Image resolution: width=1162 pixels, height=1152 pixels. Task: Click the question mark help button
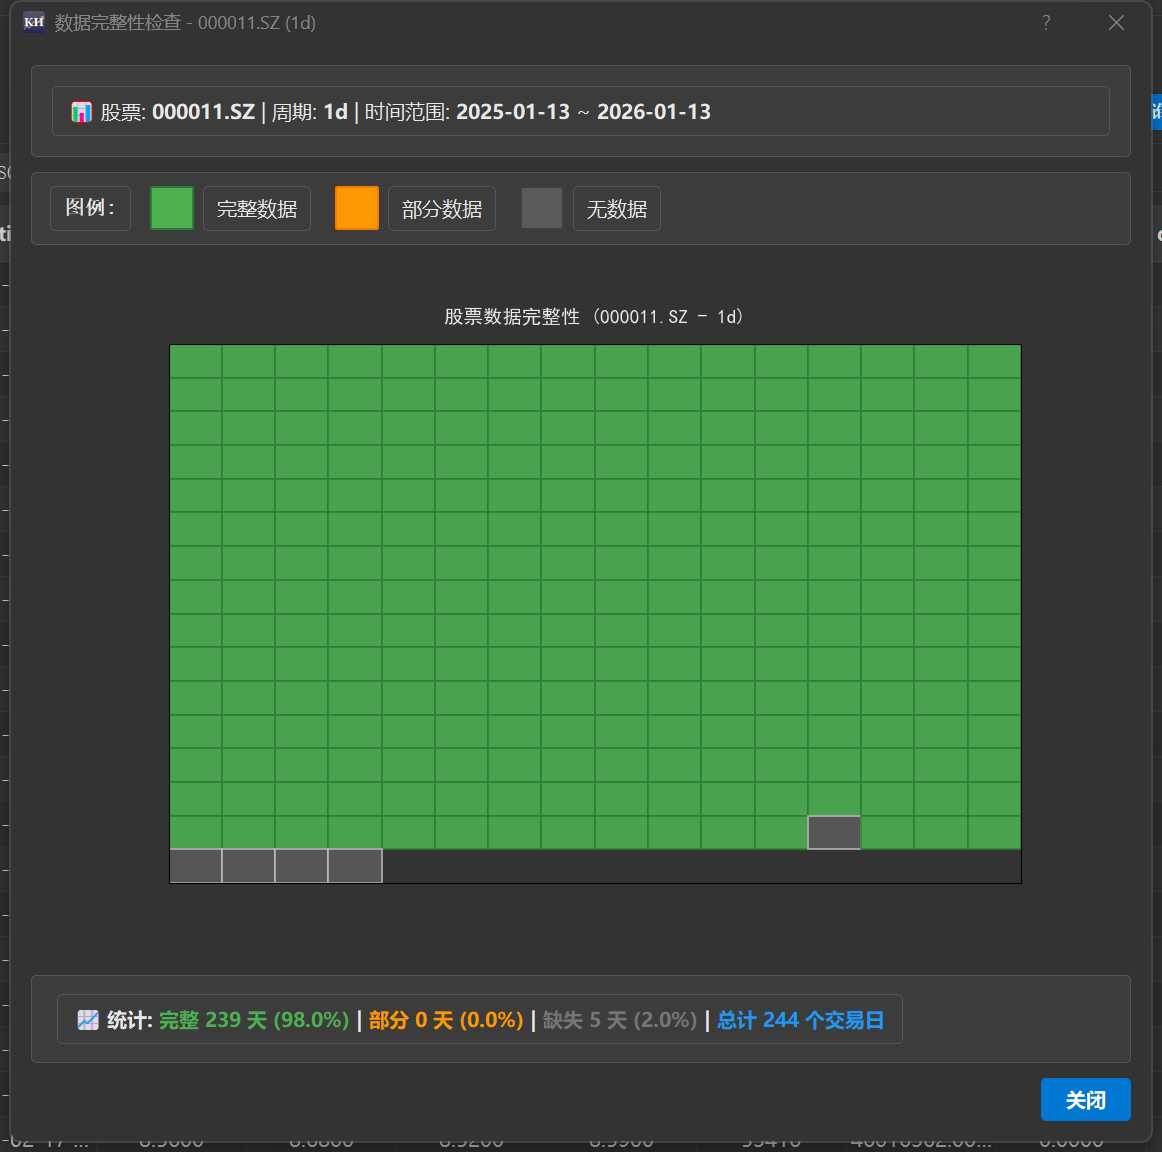pyautogui.click(x=1046, y=22)
